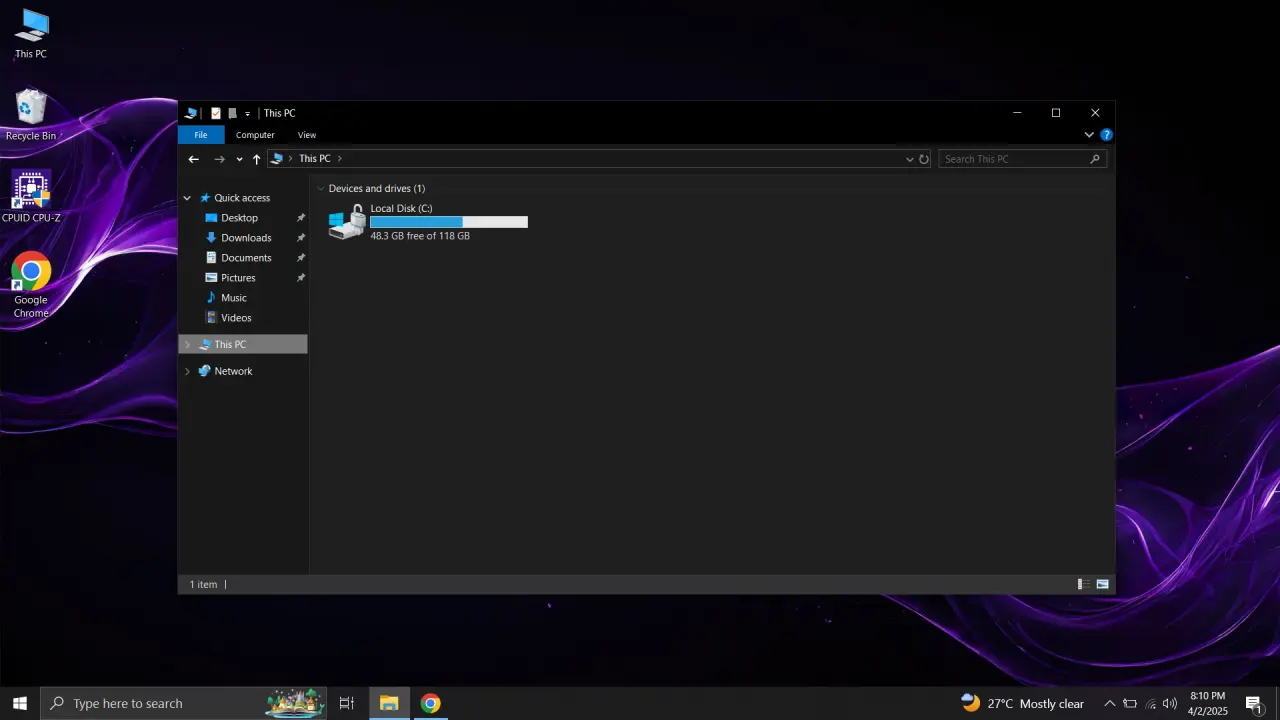Click the search magnifier icon in Explorer
This screenshot has height=720, width=1280.
(1095, 159)
